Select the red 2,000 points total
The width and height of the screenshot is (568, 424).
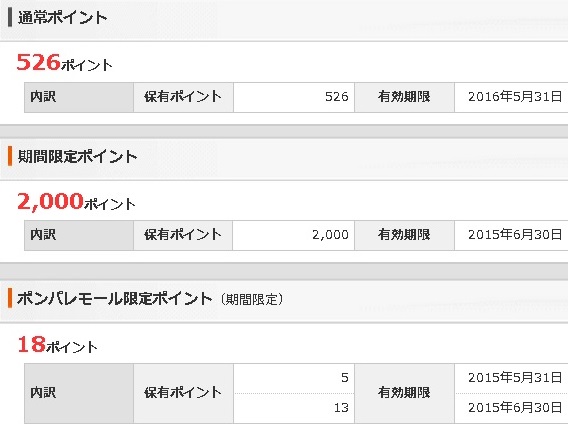point(50,201)
